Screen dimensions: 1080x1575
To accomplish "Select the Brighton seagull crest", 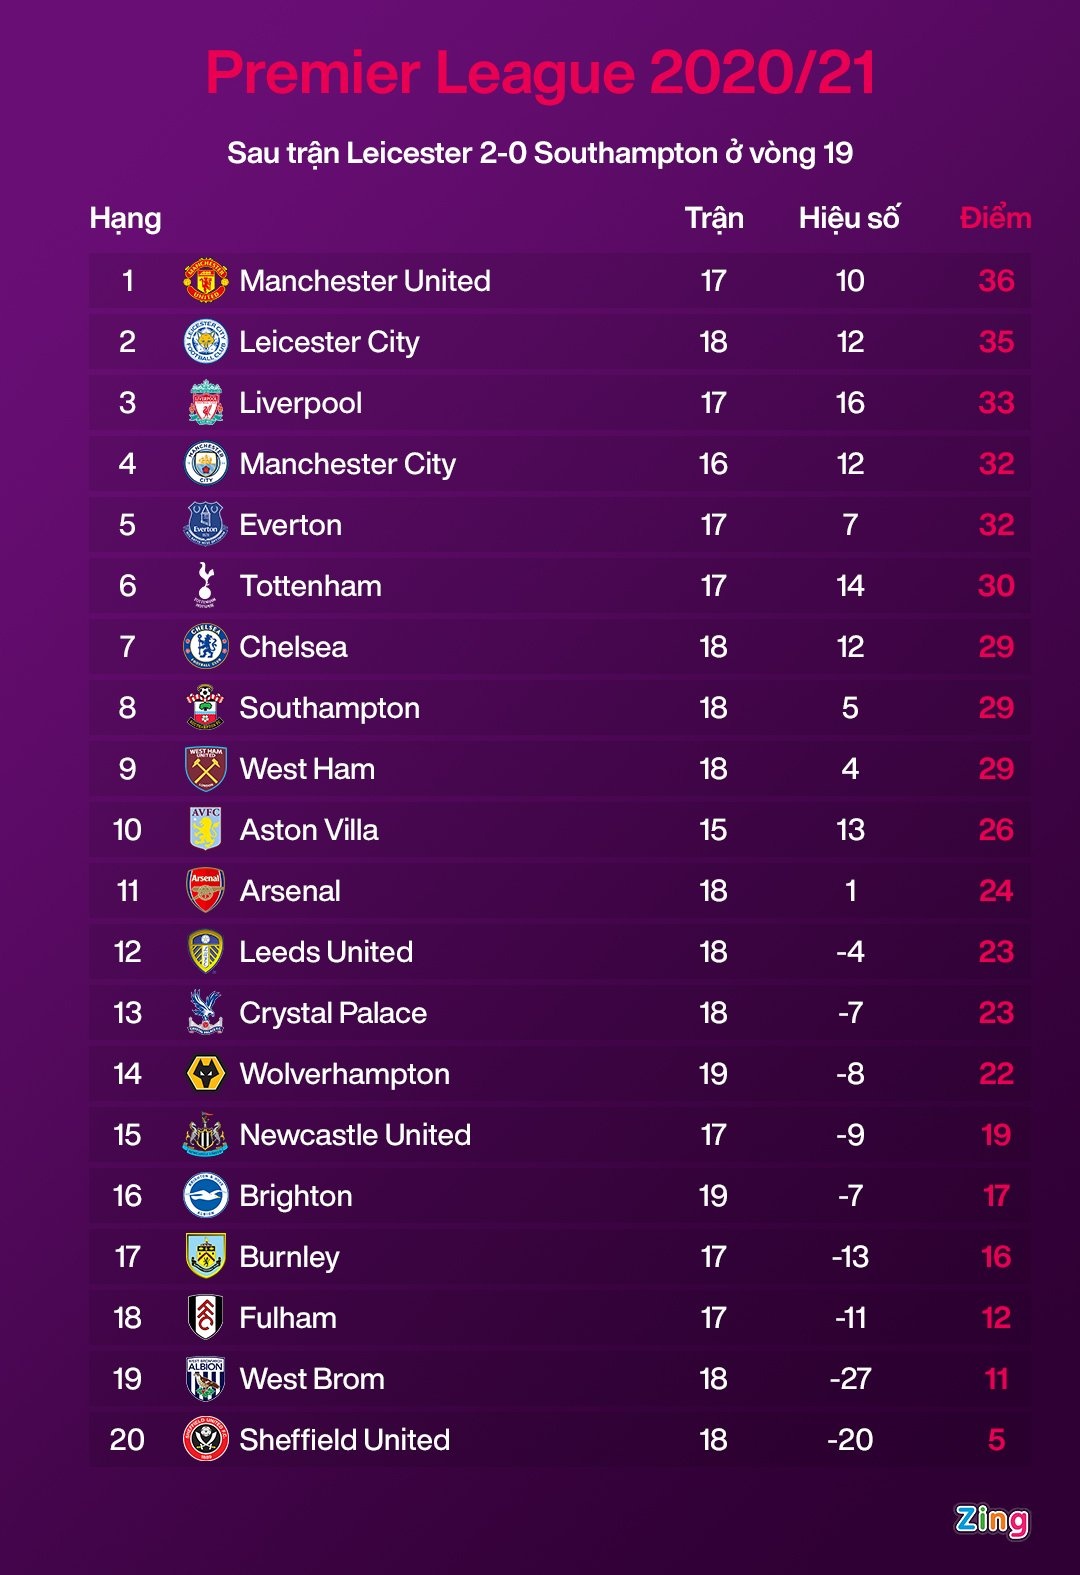I will click(x=205, y=1196).
